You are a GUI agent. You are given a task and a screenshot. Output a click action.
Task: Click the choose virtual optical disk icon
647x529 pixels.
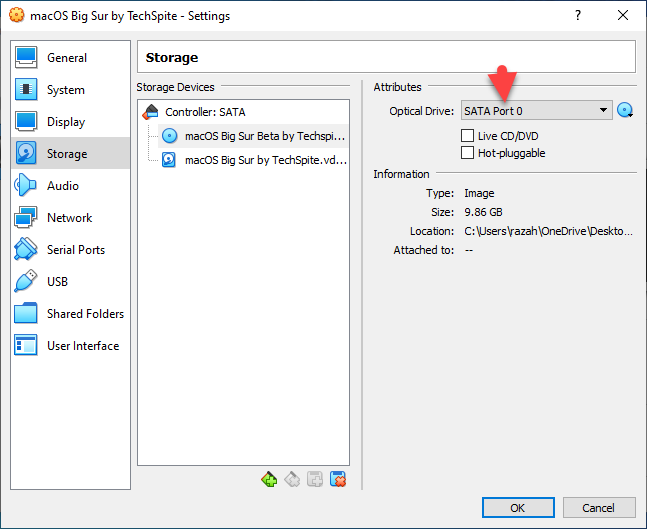(626, 111)
